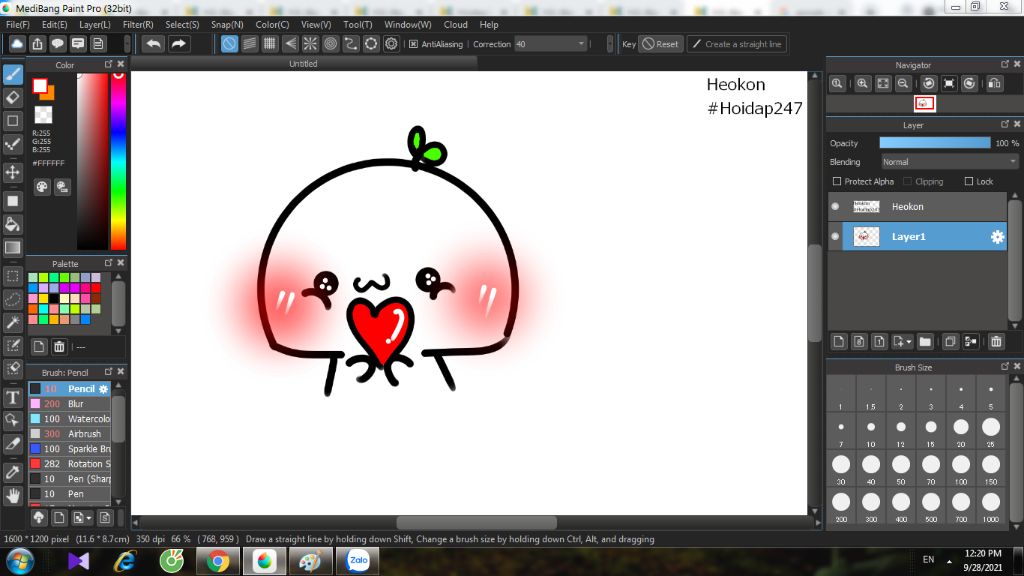Select the Lasso tool
The image size is (1024, 576).
pos(12,300)
